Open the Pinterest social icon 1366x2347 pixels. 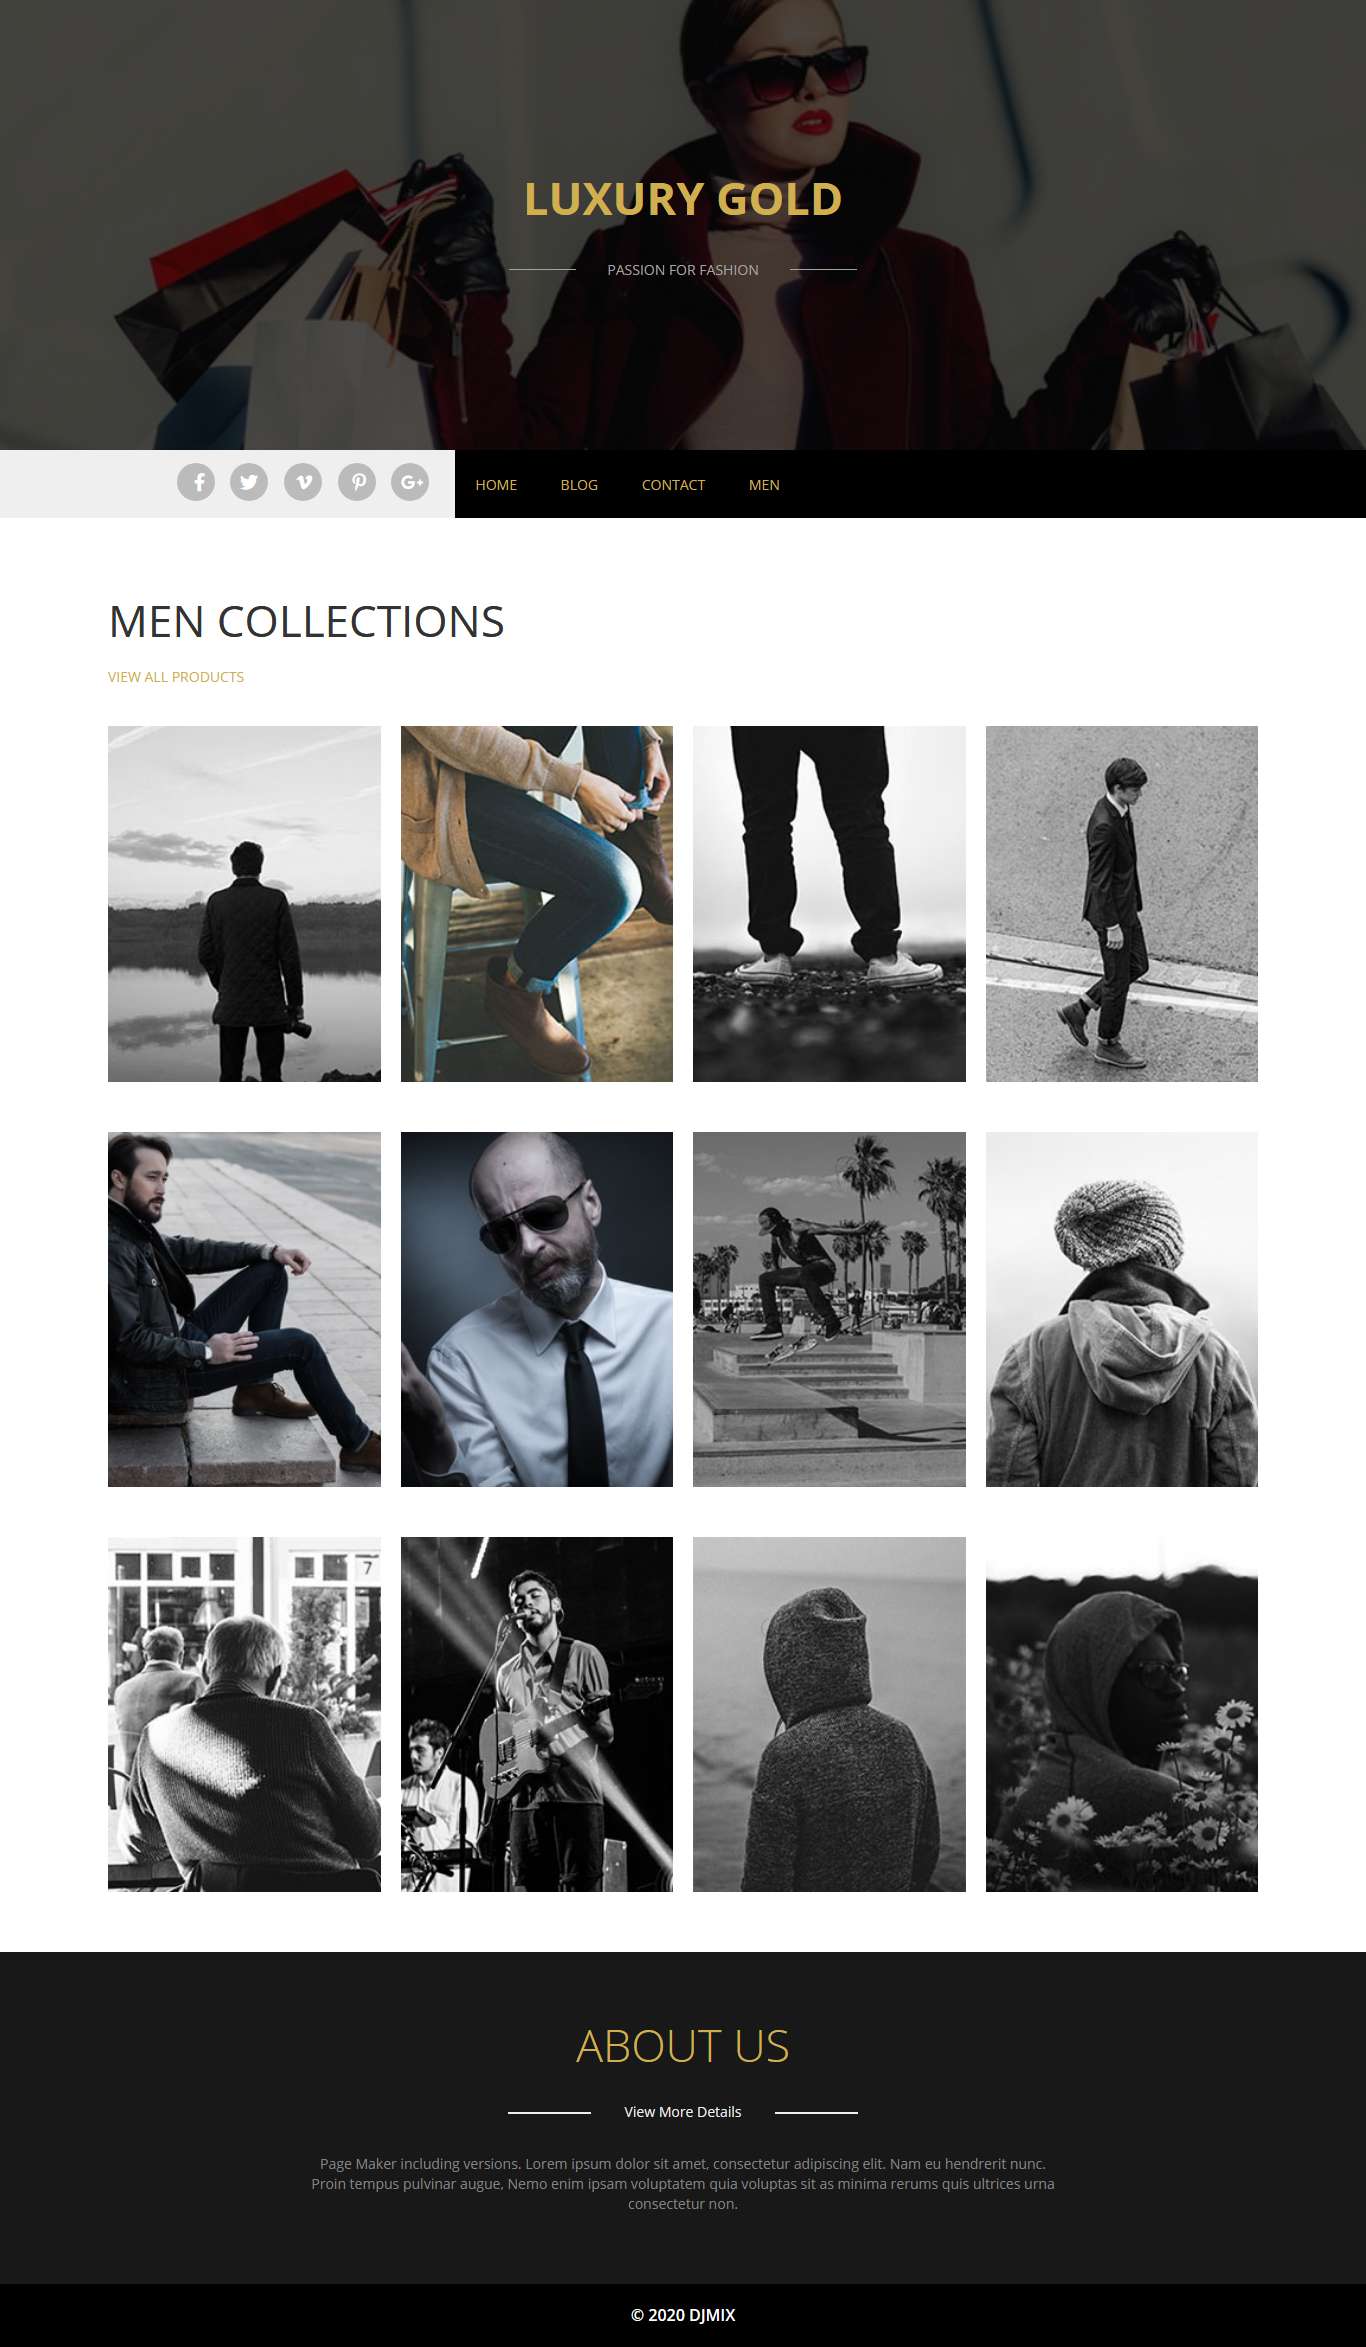357,482
